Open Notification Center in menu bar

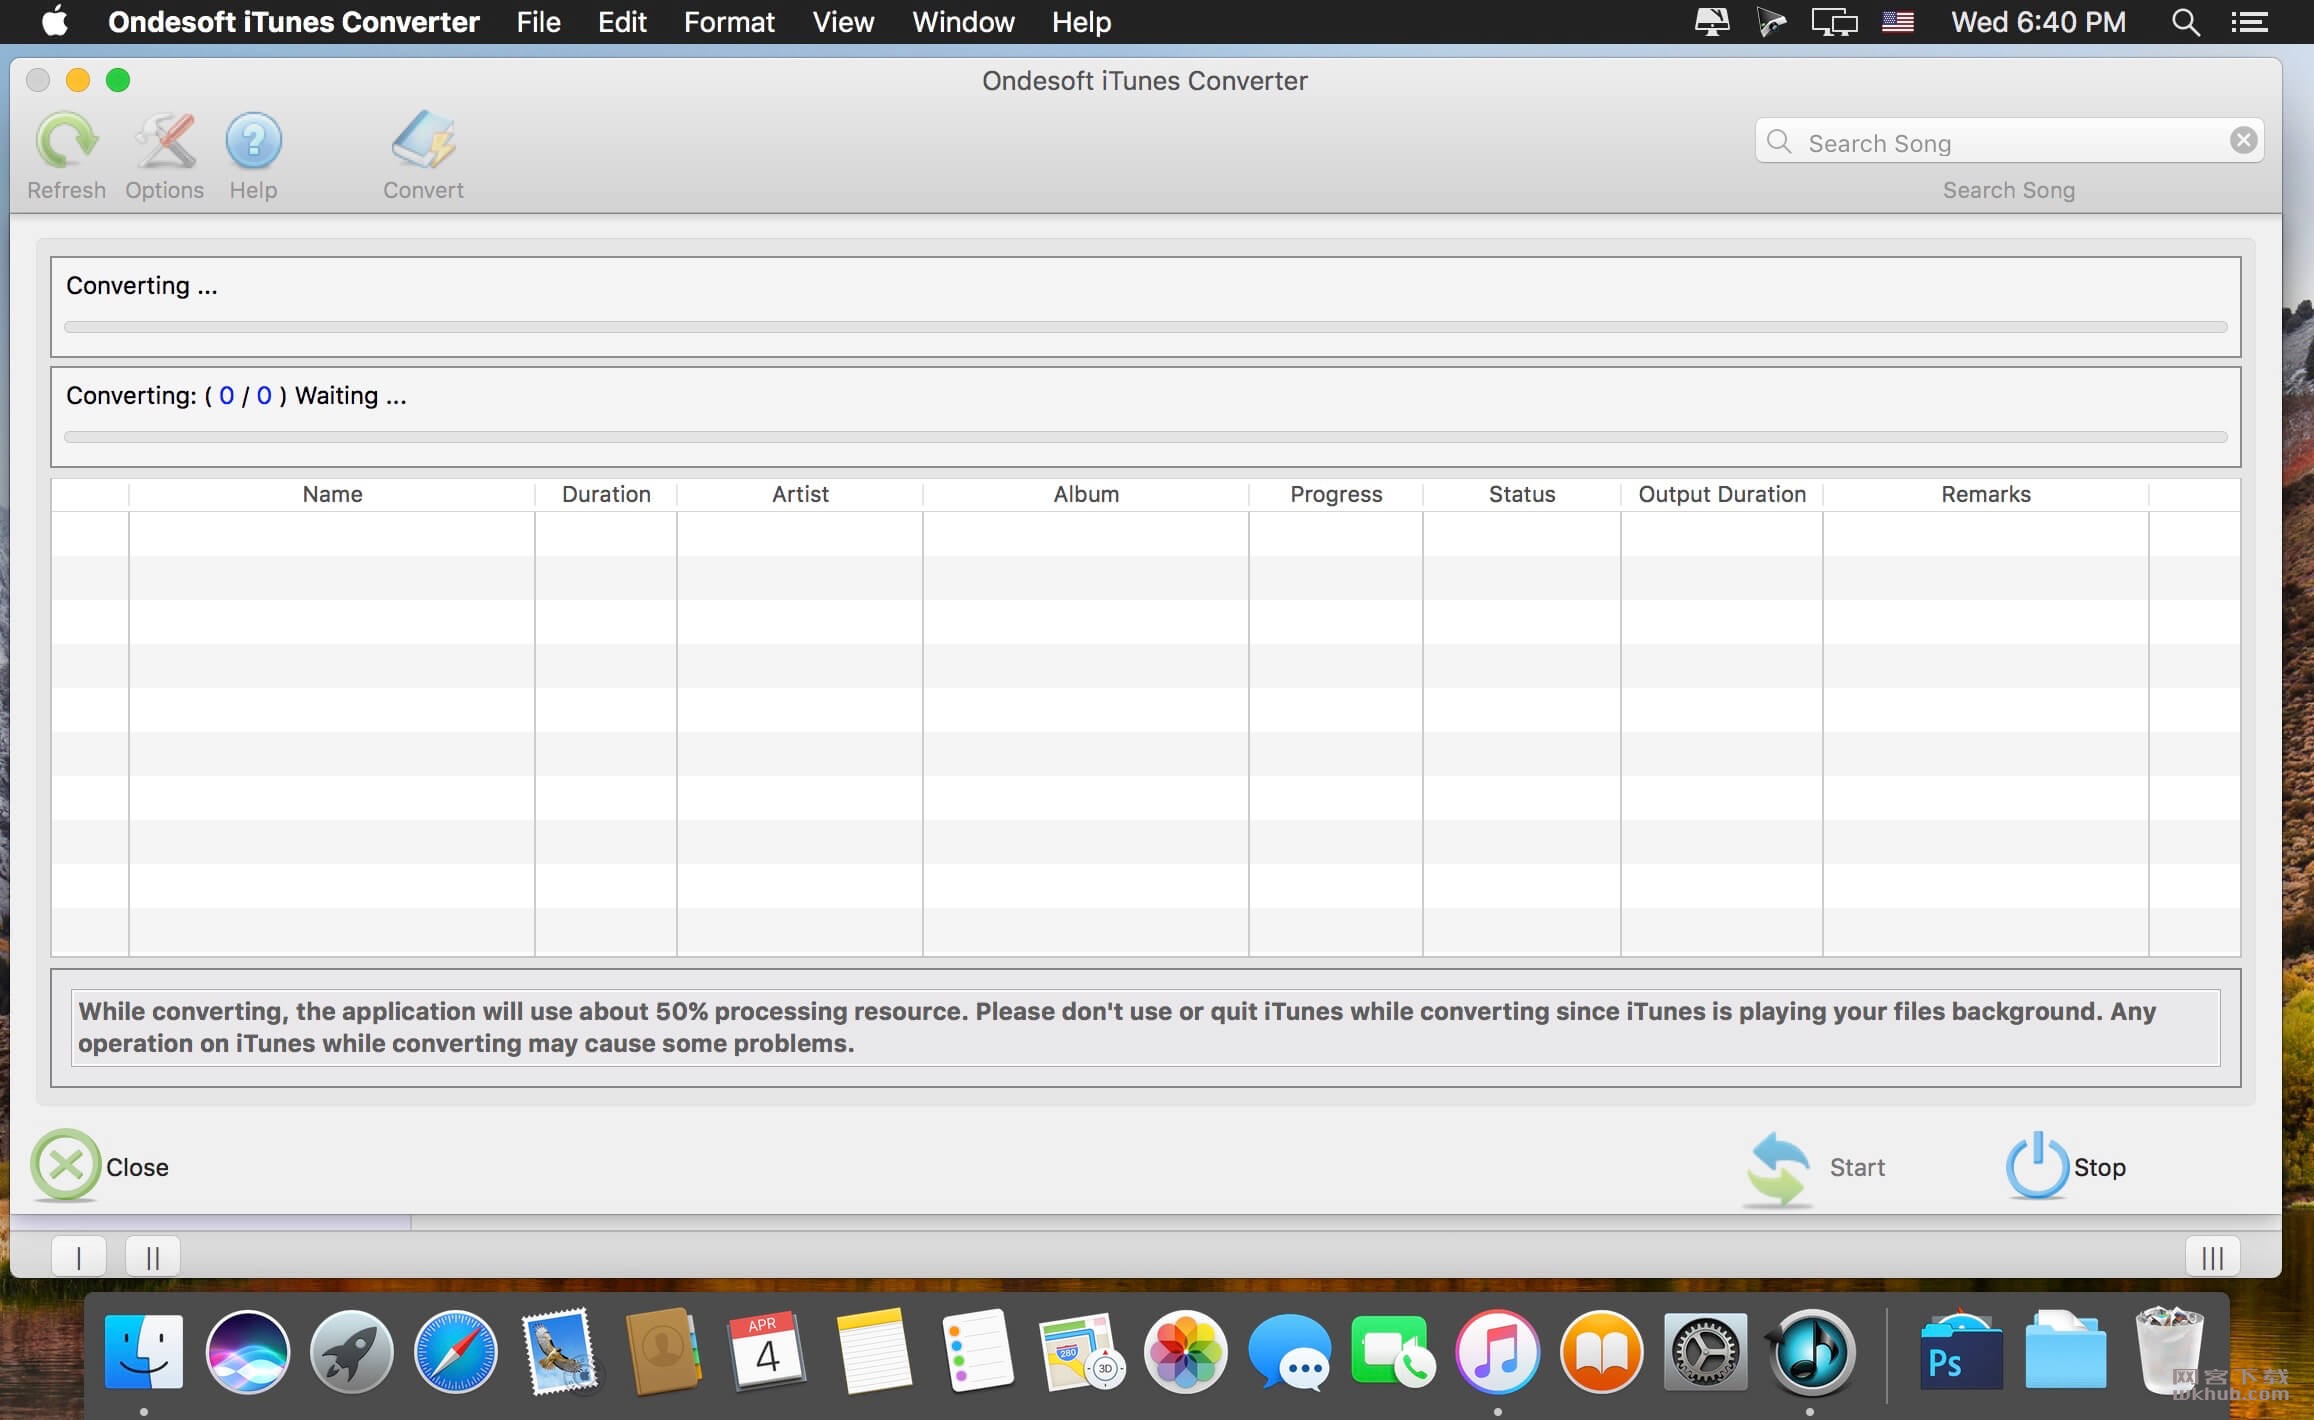point(2249,22)
